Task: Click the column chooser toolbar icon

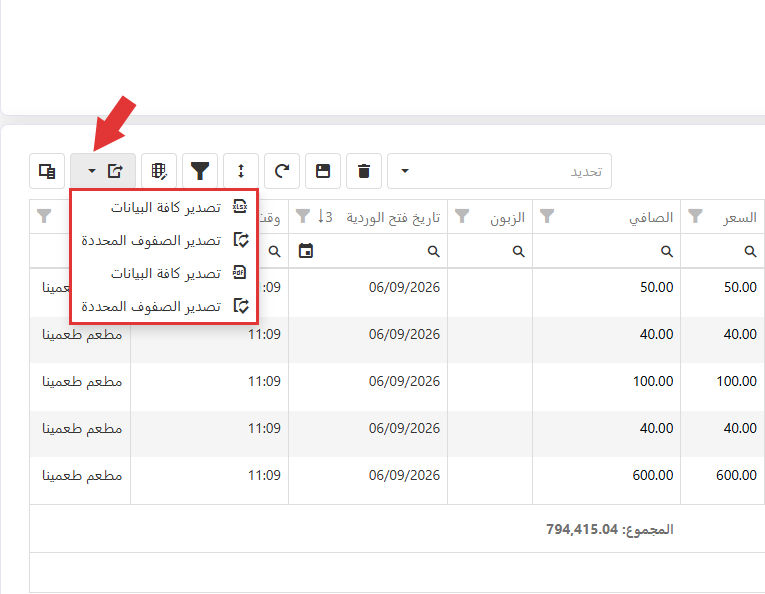Action: [47, 171]
